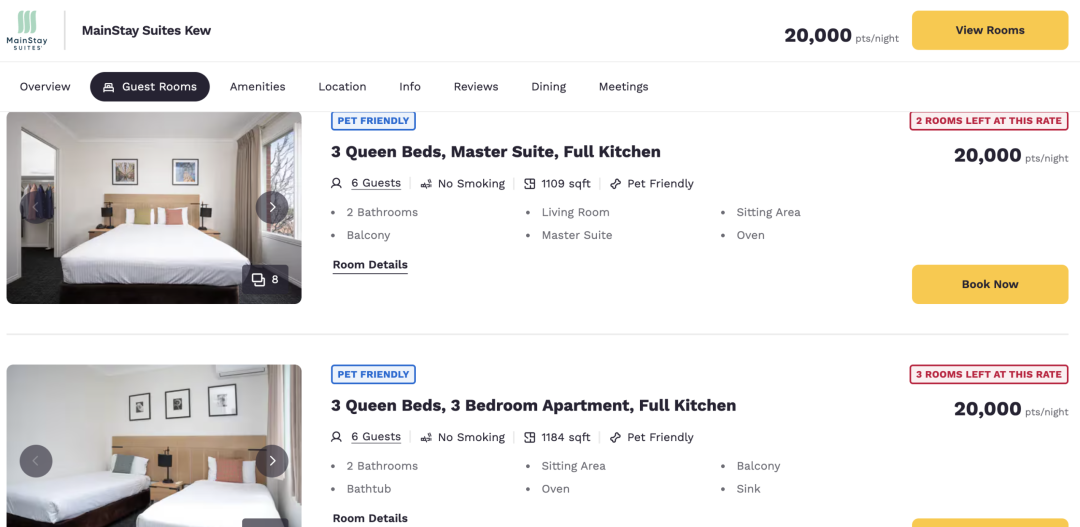Go to the Reviews tab
The image size is (1080, 527).
(476, 87)
